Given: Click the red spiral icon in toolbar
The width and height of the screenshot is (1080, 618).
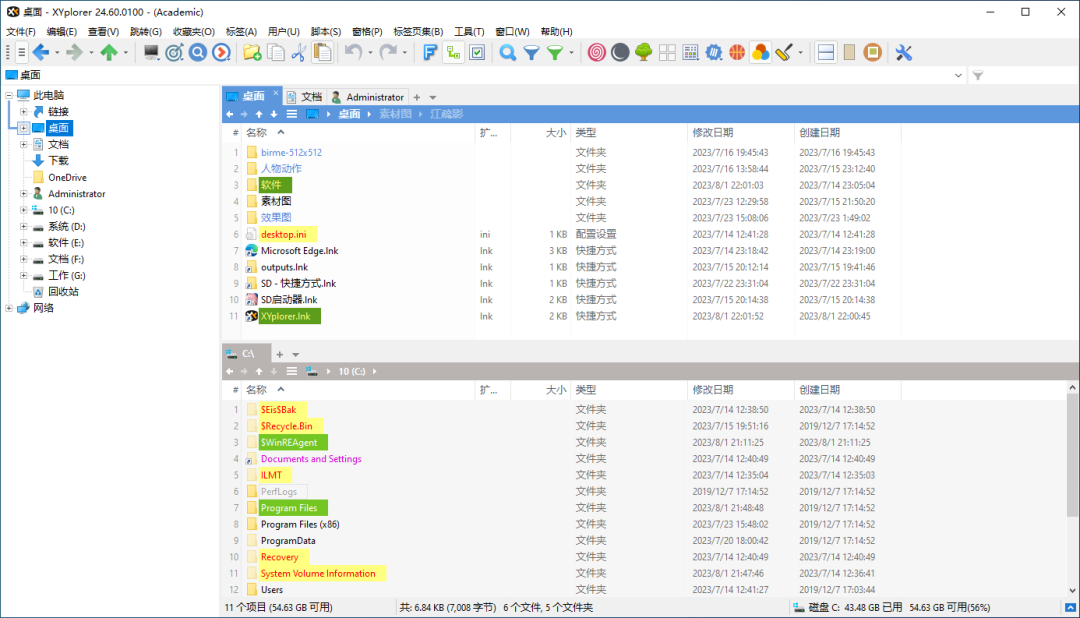Looking at the screenshot, I should [596, 52].
